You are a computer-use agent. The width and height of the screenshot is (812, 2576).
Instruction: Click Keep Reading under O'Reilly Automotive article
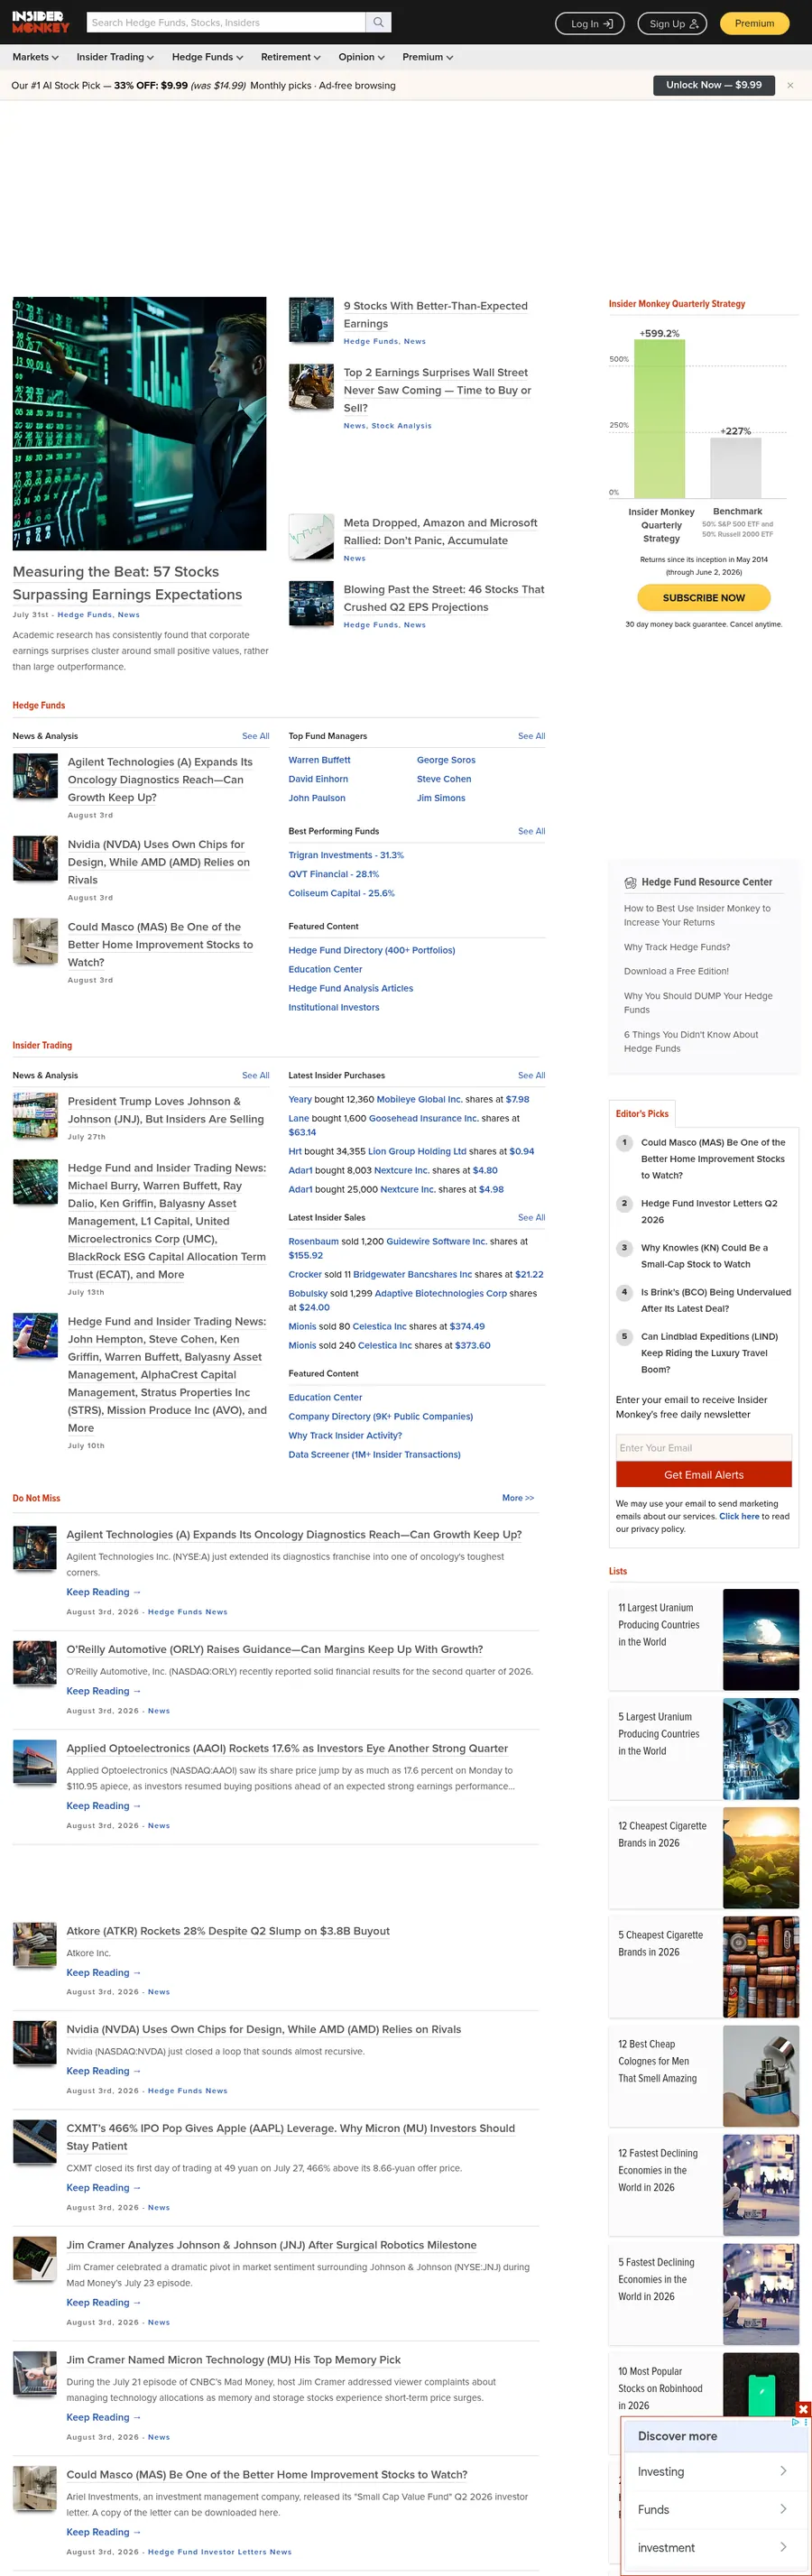click(103, 1691)
